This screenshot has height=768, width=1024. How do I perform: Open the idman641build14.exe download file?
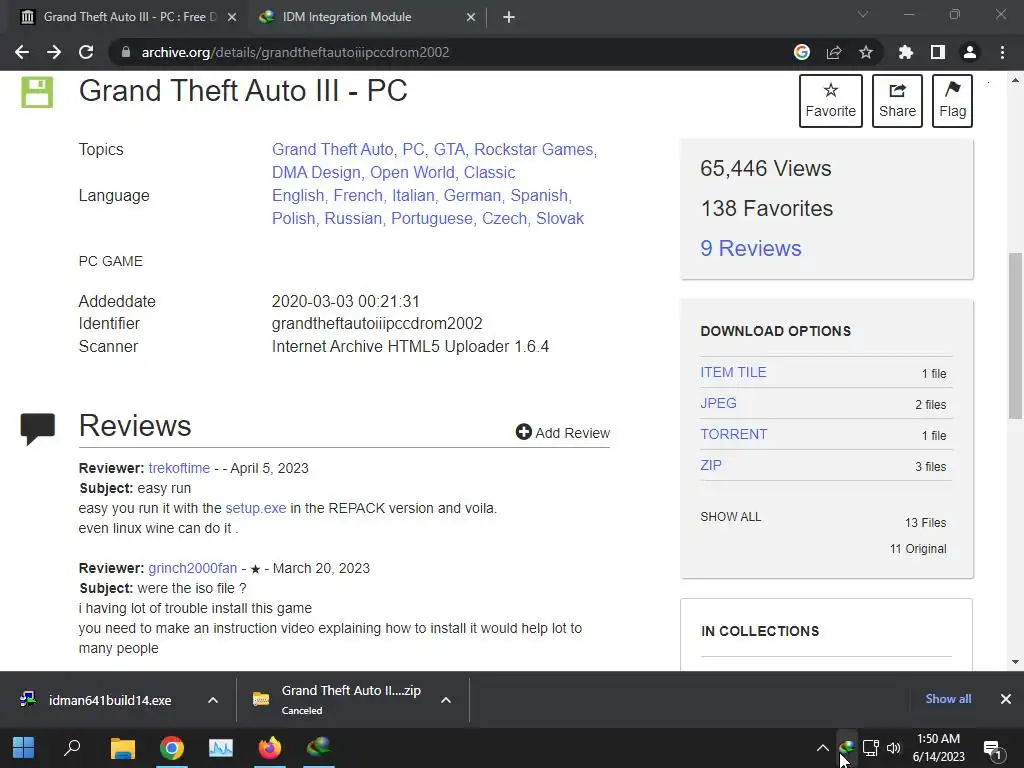(x=110, y=700)
